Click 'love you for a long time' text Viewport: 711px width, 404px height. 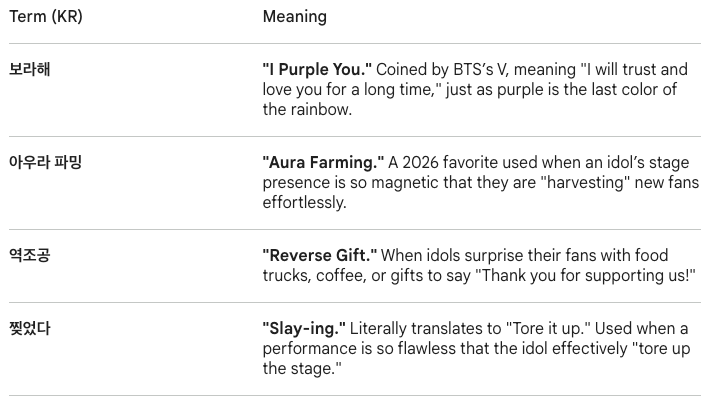pos(347,89)
